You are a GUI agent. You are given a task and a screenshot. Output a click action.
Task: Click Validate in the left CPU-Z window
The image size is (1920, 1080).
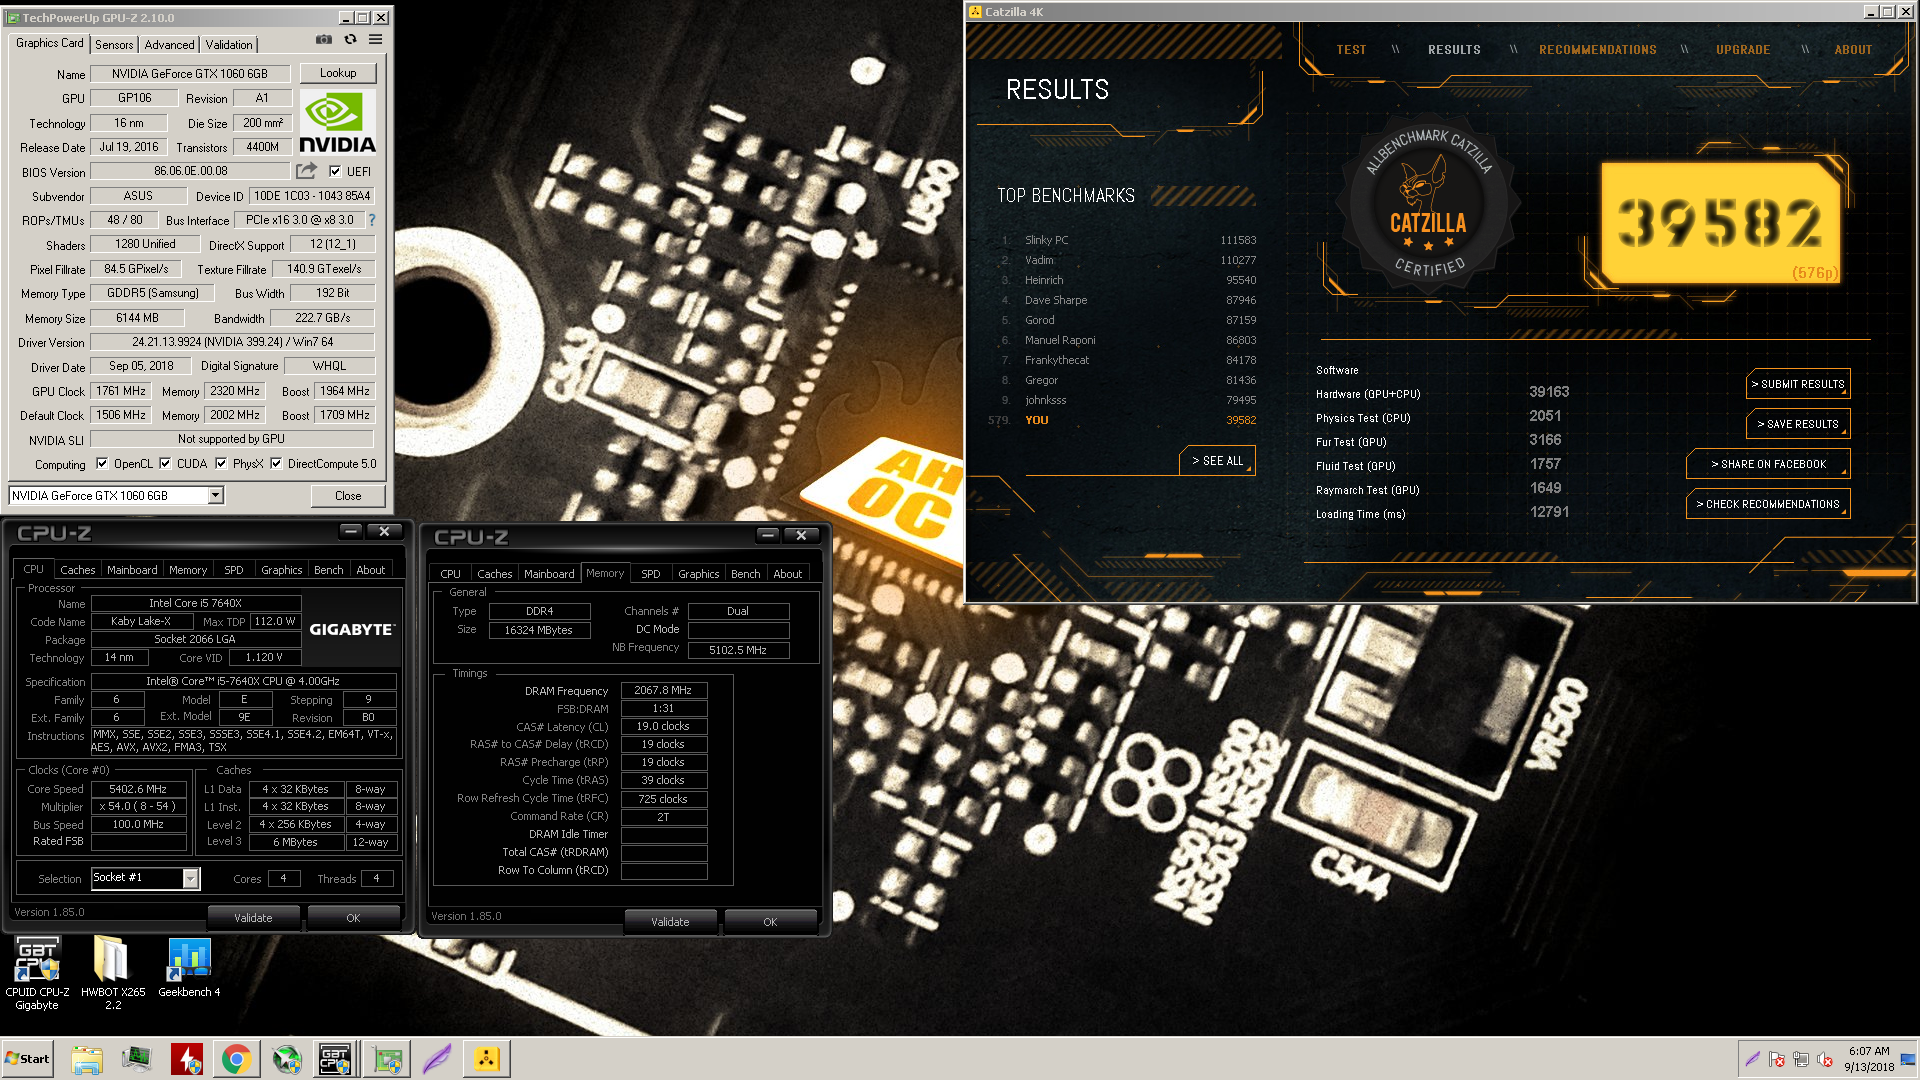pyautogui.click(x=253, y=918)
